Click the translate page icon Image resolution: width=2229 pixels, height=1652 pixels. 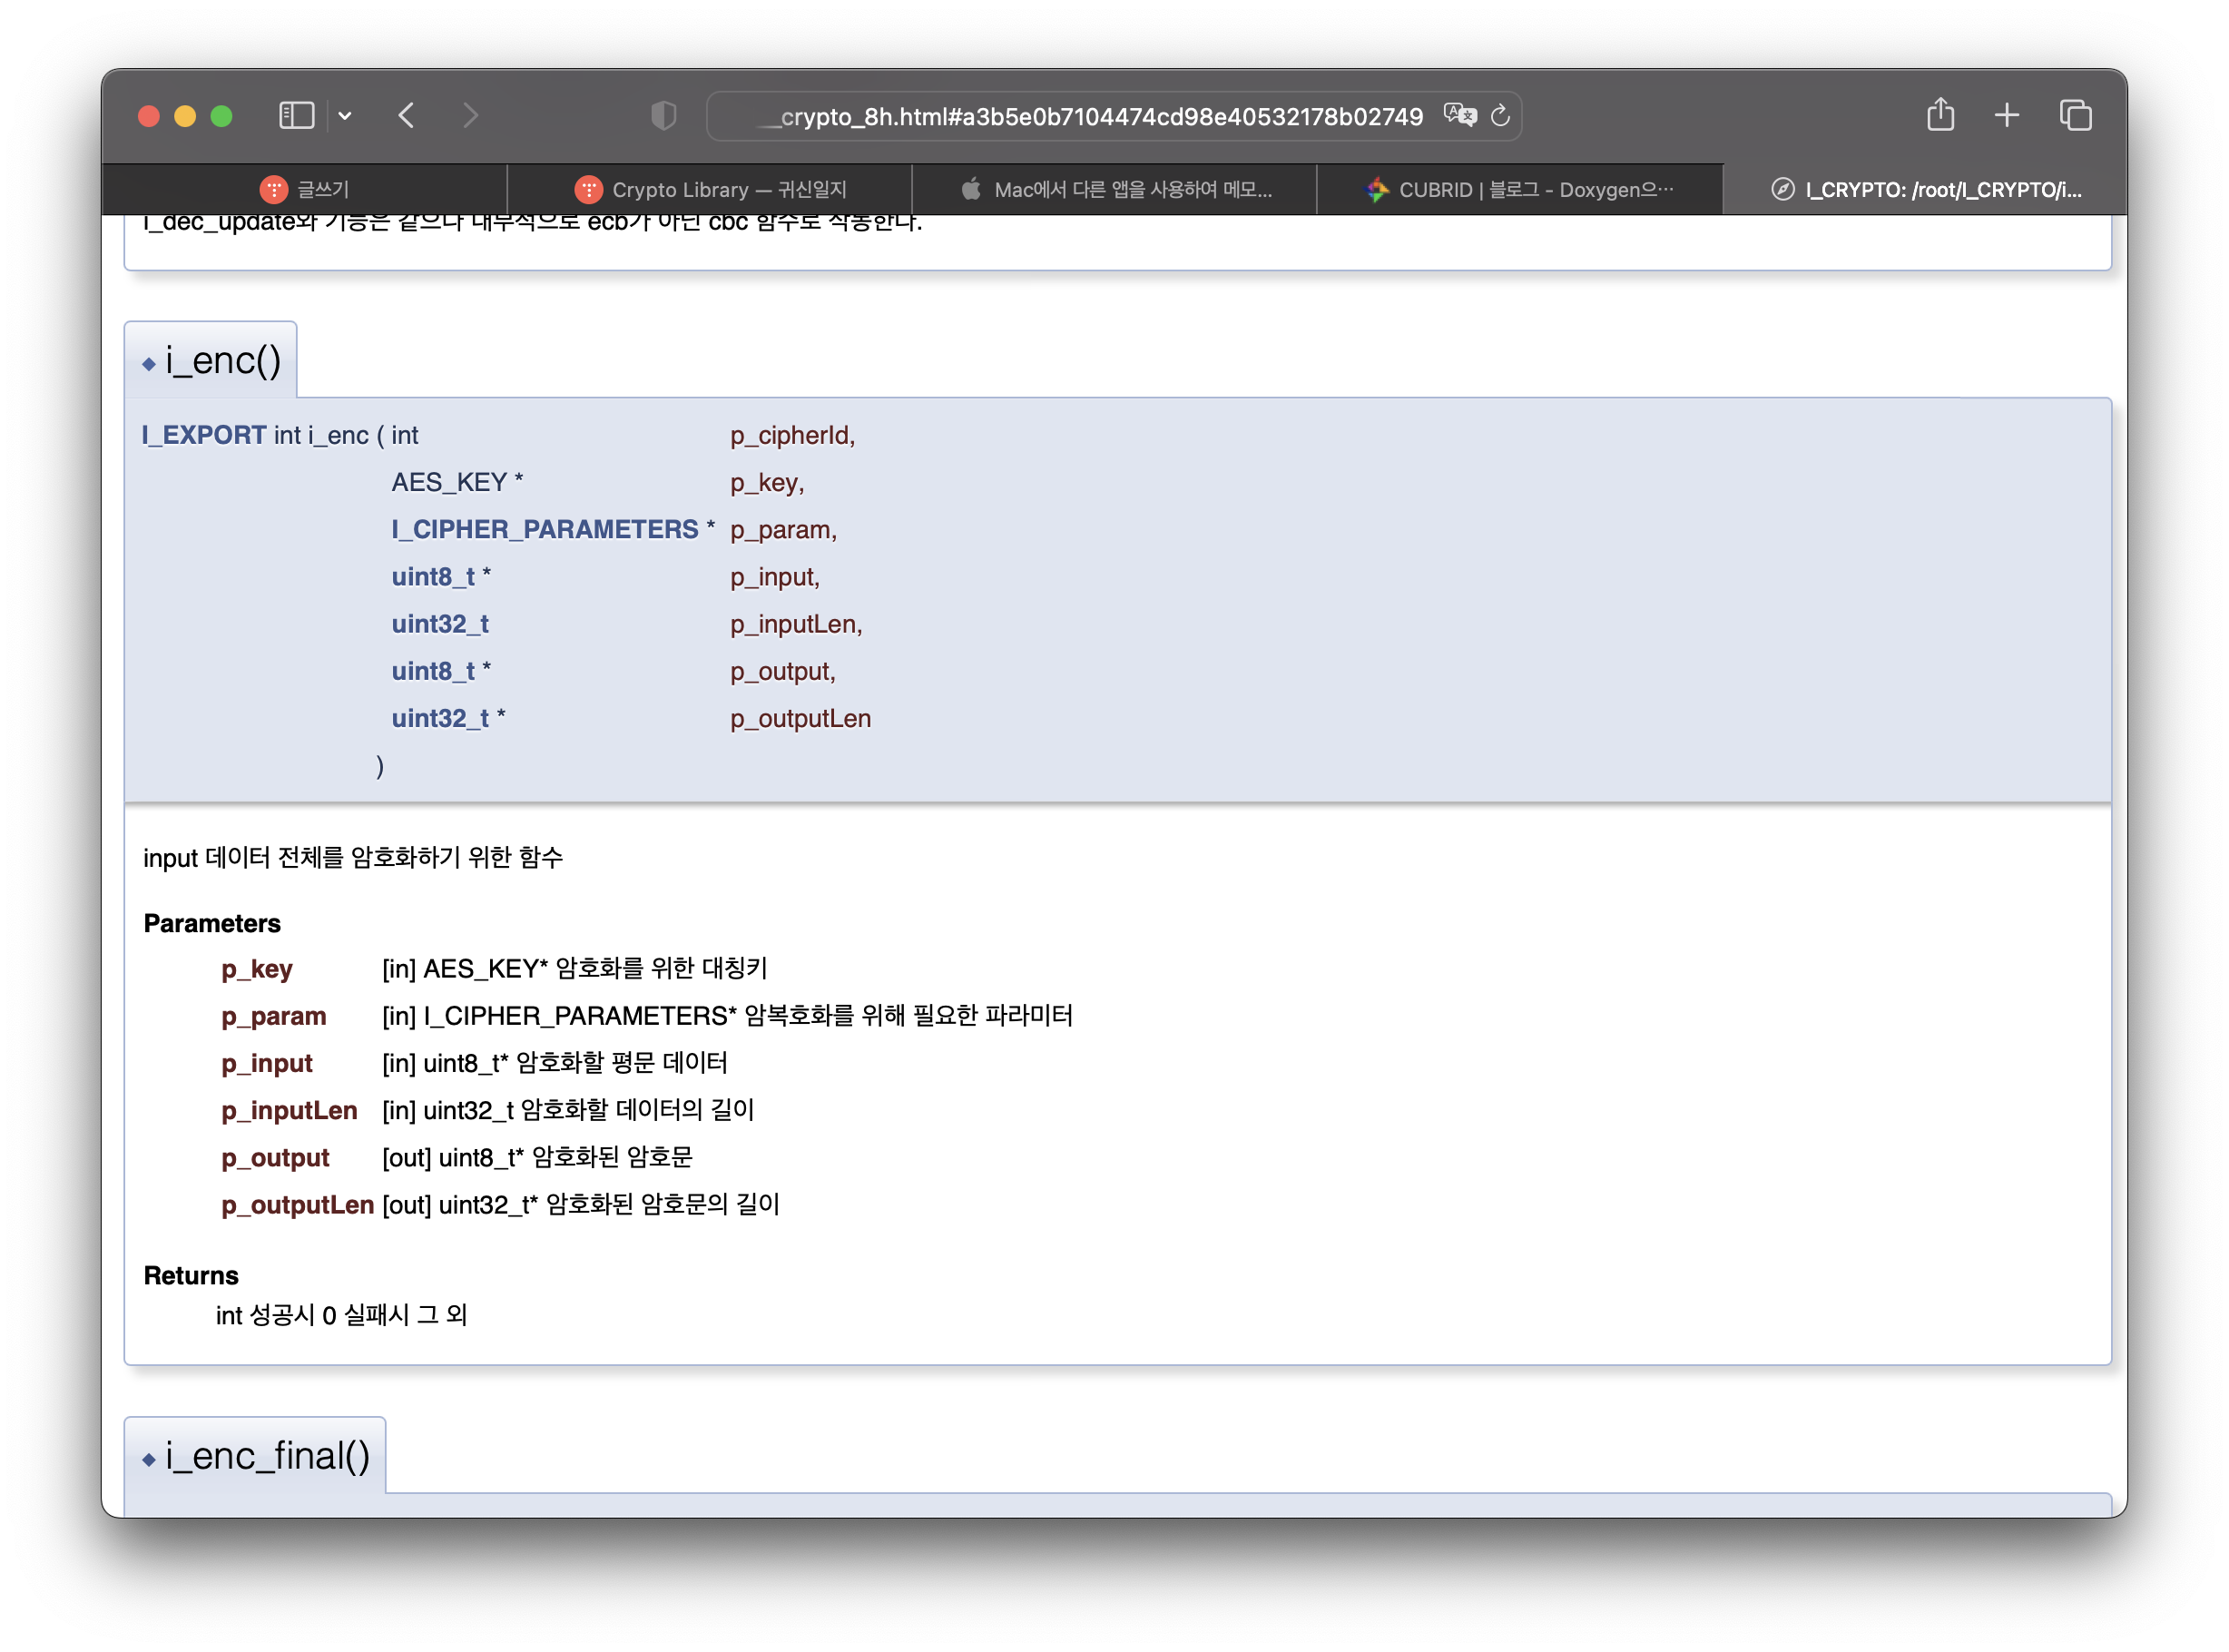tap(1459, 116)
